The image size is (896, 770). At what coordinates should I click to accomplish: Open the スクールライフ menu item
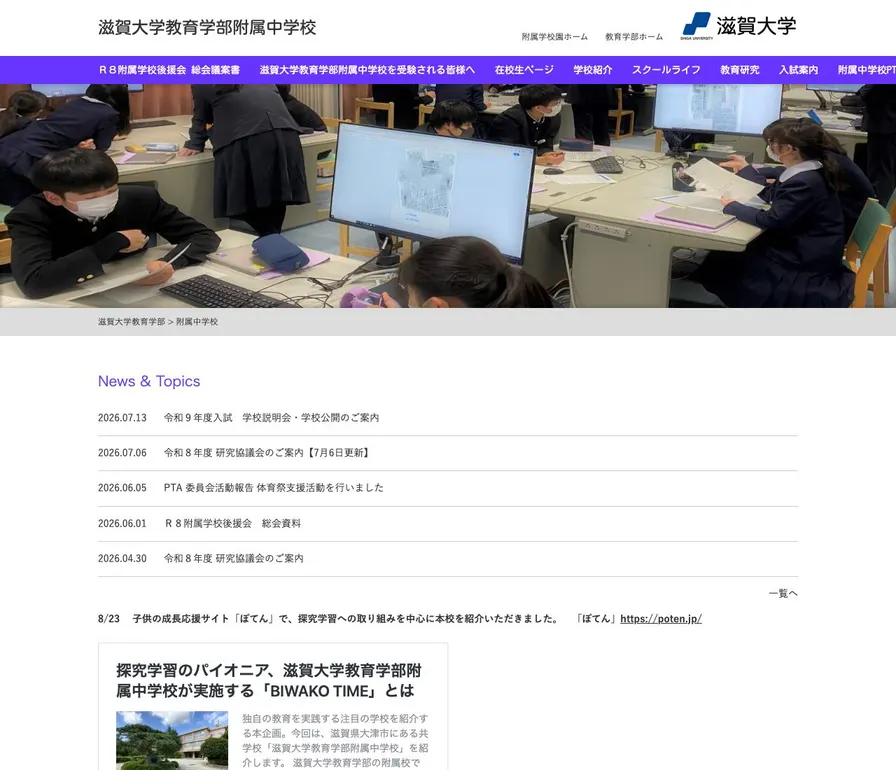tap(666, 70)
